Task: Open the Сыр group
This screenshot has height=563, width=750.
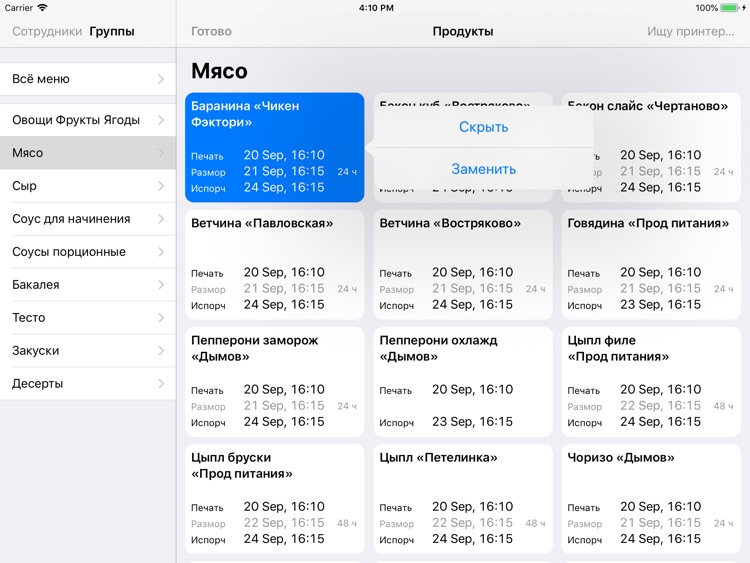Action: (x=88, y=186)
